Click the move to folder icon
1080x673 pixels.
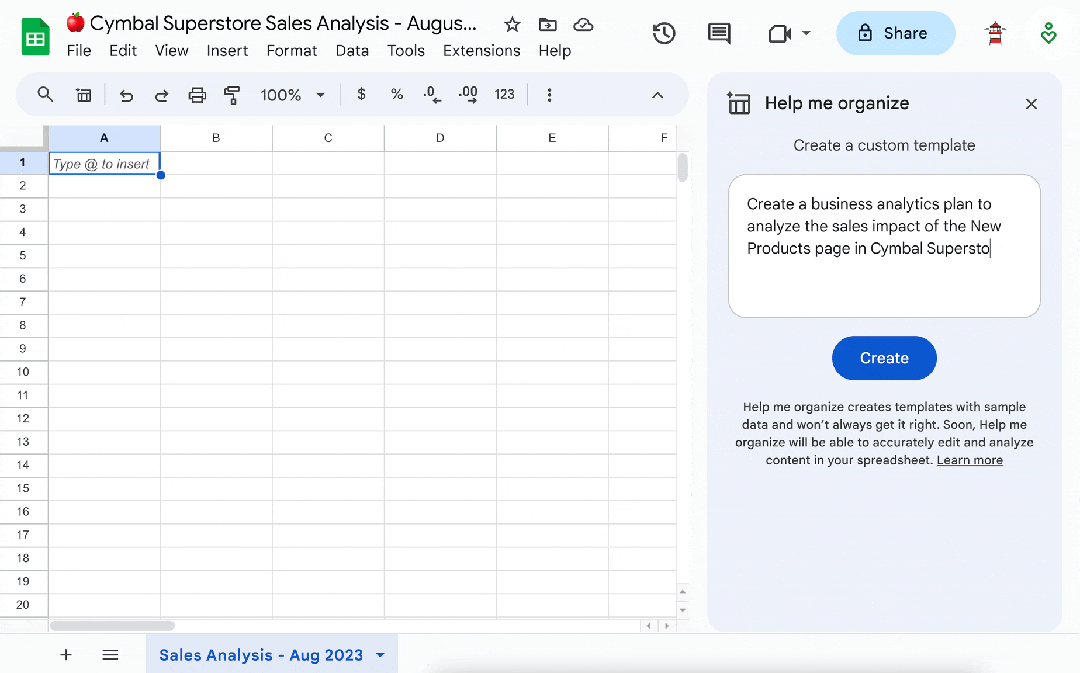tap(548, 25)
